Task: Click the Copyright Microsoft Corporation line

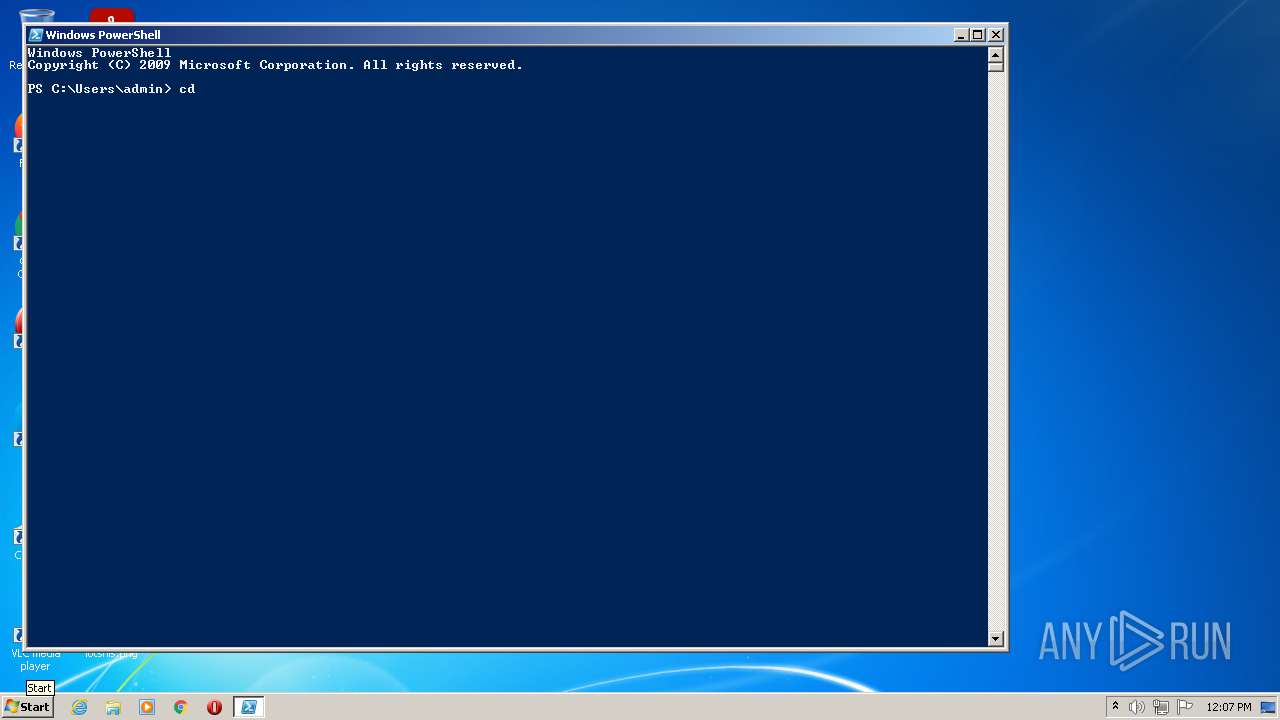Action: click(275, 65)
